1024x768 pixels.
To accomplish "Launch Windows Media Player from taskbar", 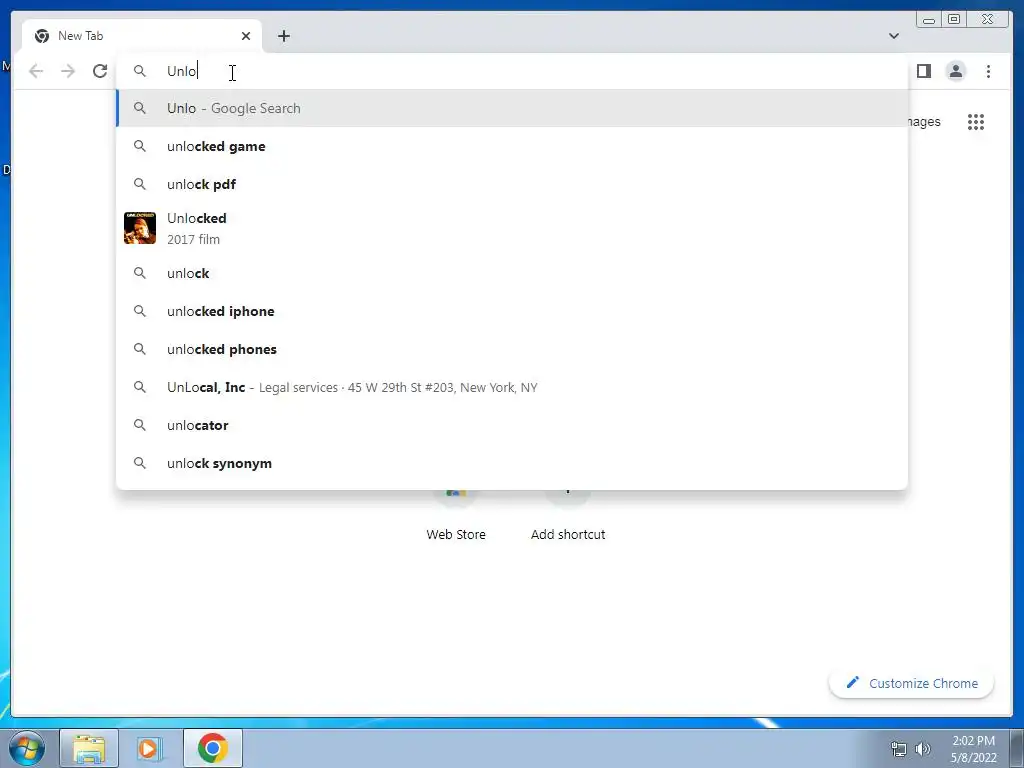I will pos(149,748).
